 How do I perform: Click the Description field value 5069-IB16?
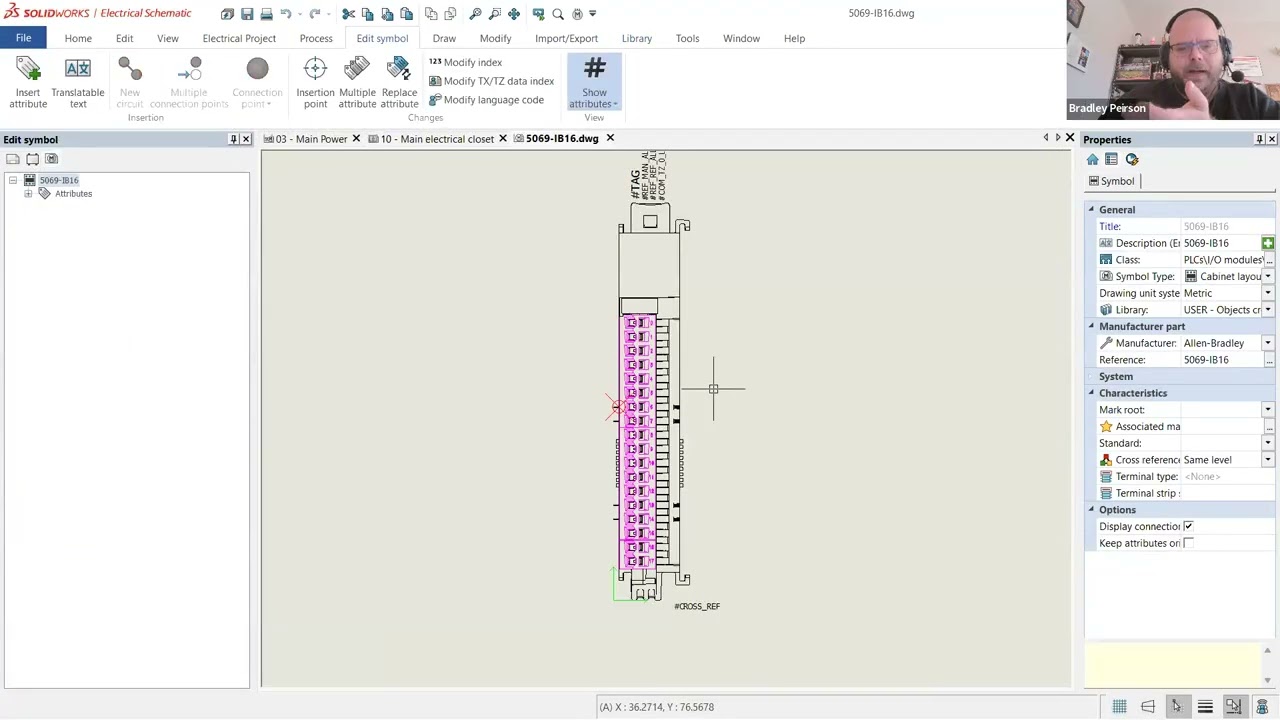[1220, 243]
